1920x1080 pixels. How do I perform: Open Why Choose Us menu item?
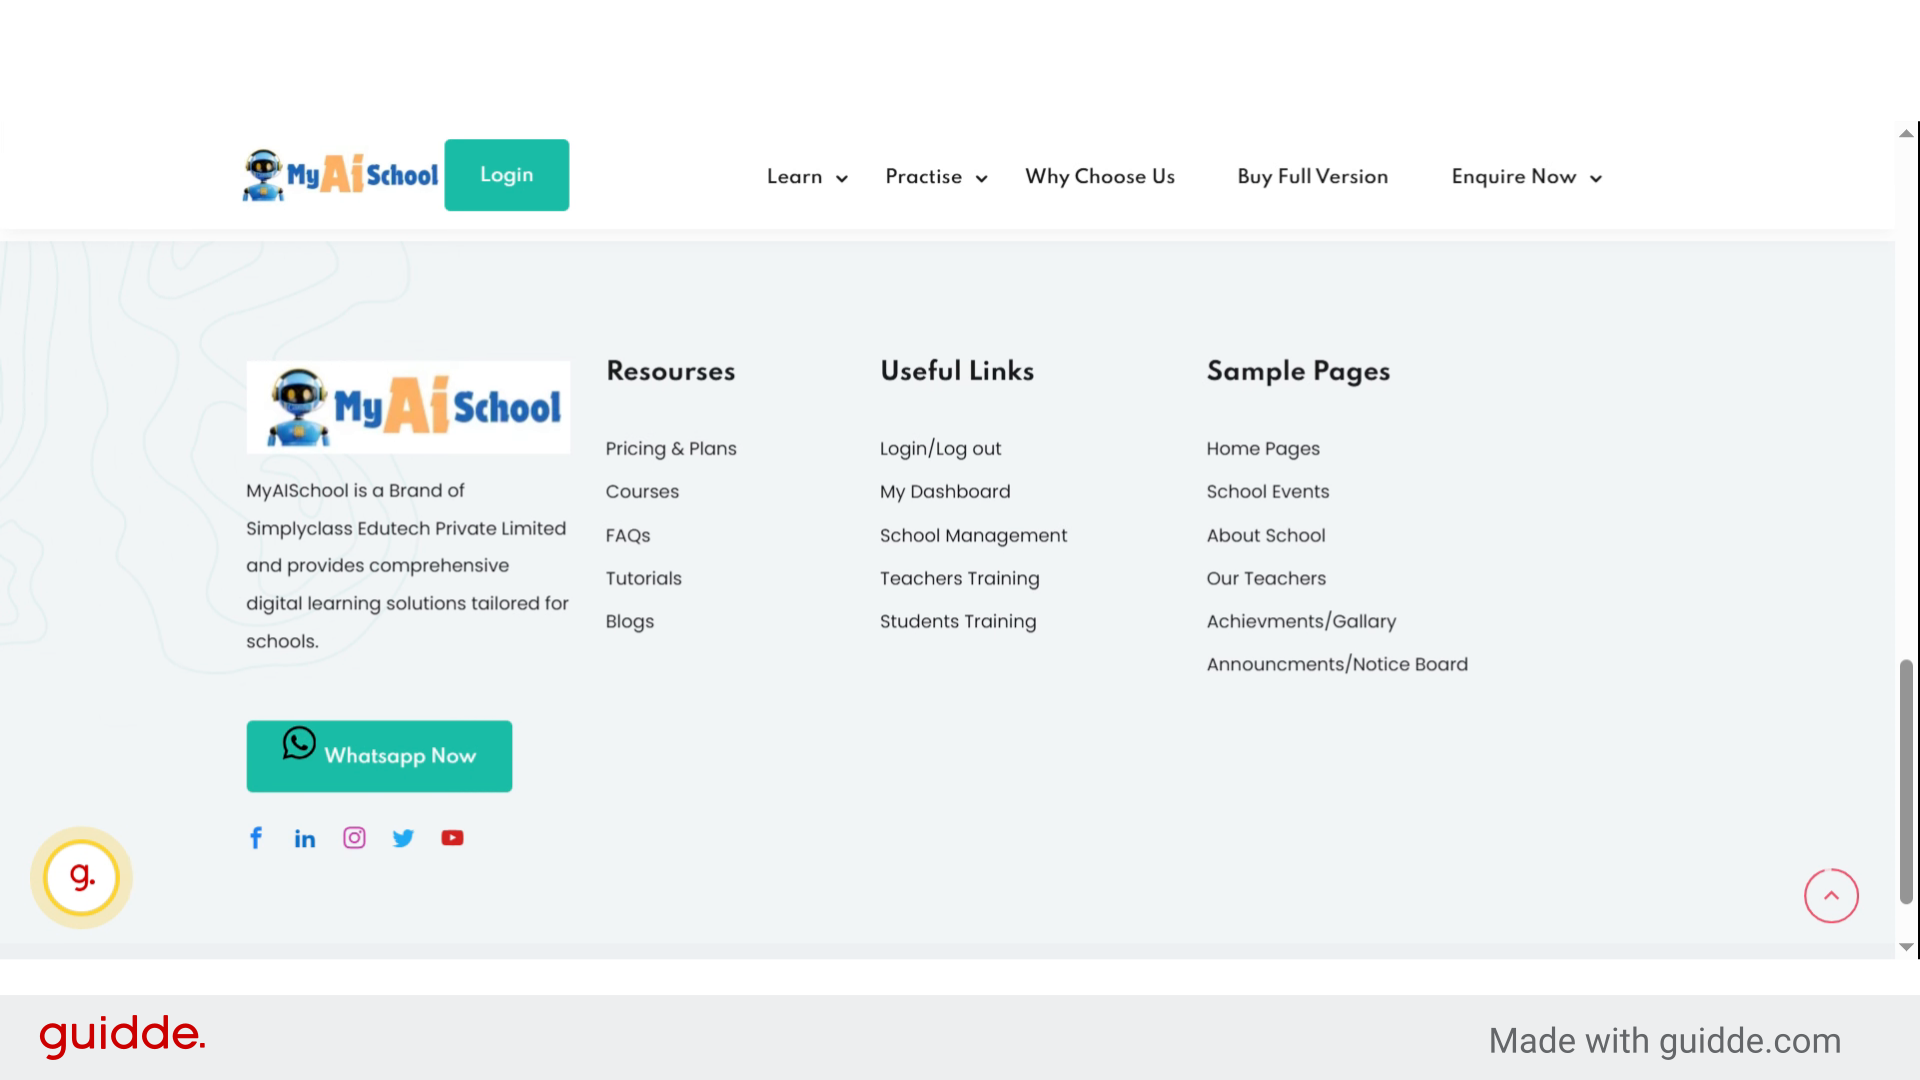(1100, 177)
